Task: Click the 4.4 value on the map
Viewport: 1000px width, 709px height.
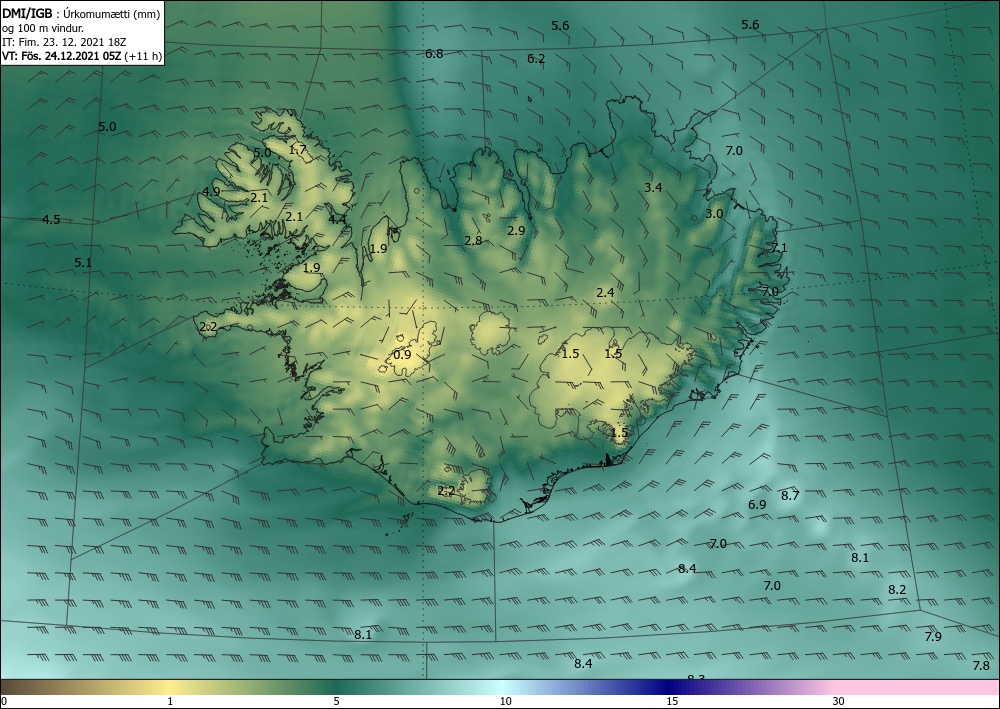Action: click(x=337, y=219)
